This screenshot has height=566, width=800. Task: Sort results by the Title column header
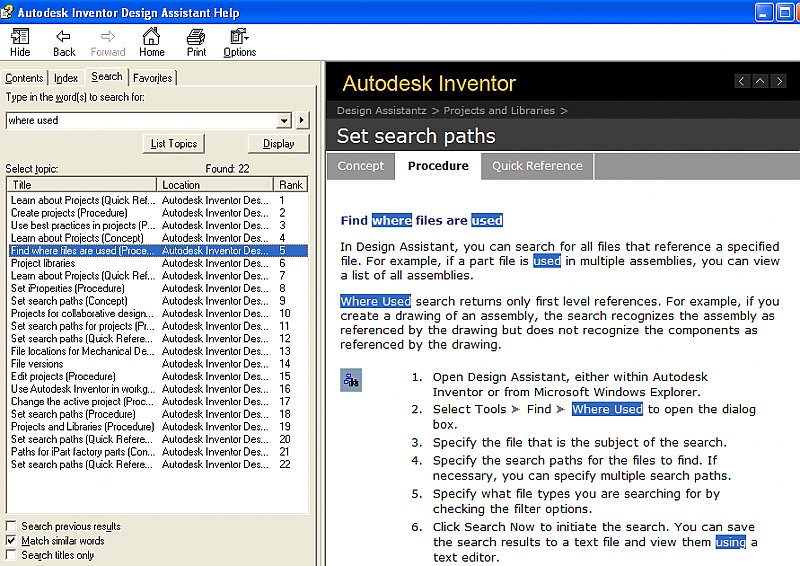pos(82,185)
